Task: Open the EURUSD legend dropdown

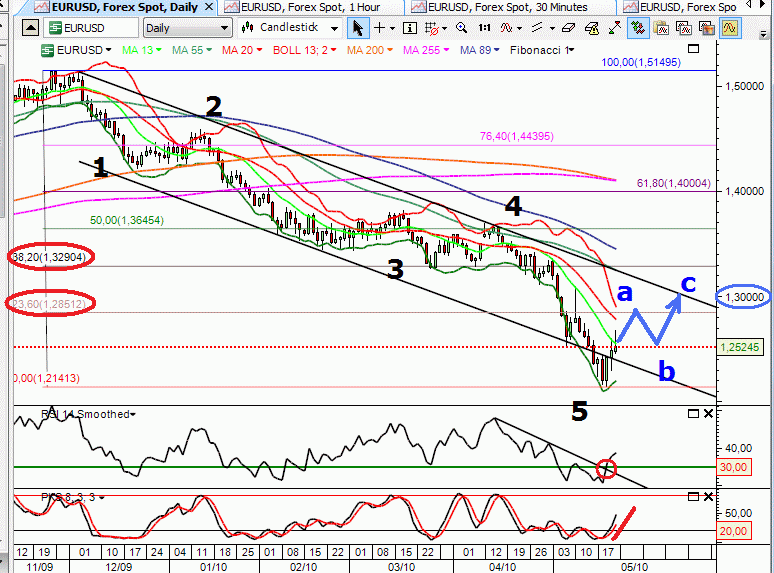Action: (x=109, y=50)
